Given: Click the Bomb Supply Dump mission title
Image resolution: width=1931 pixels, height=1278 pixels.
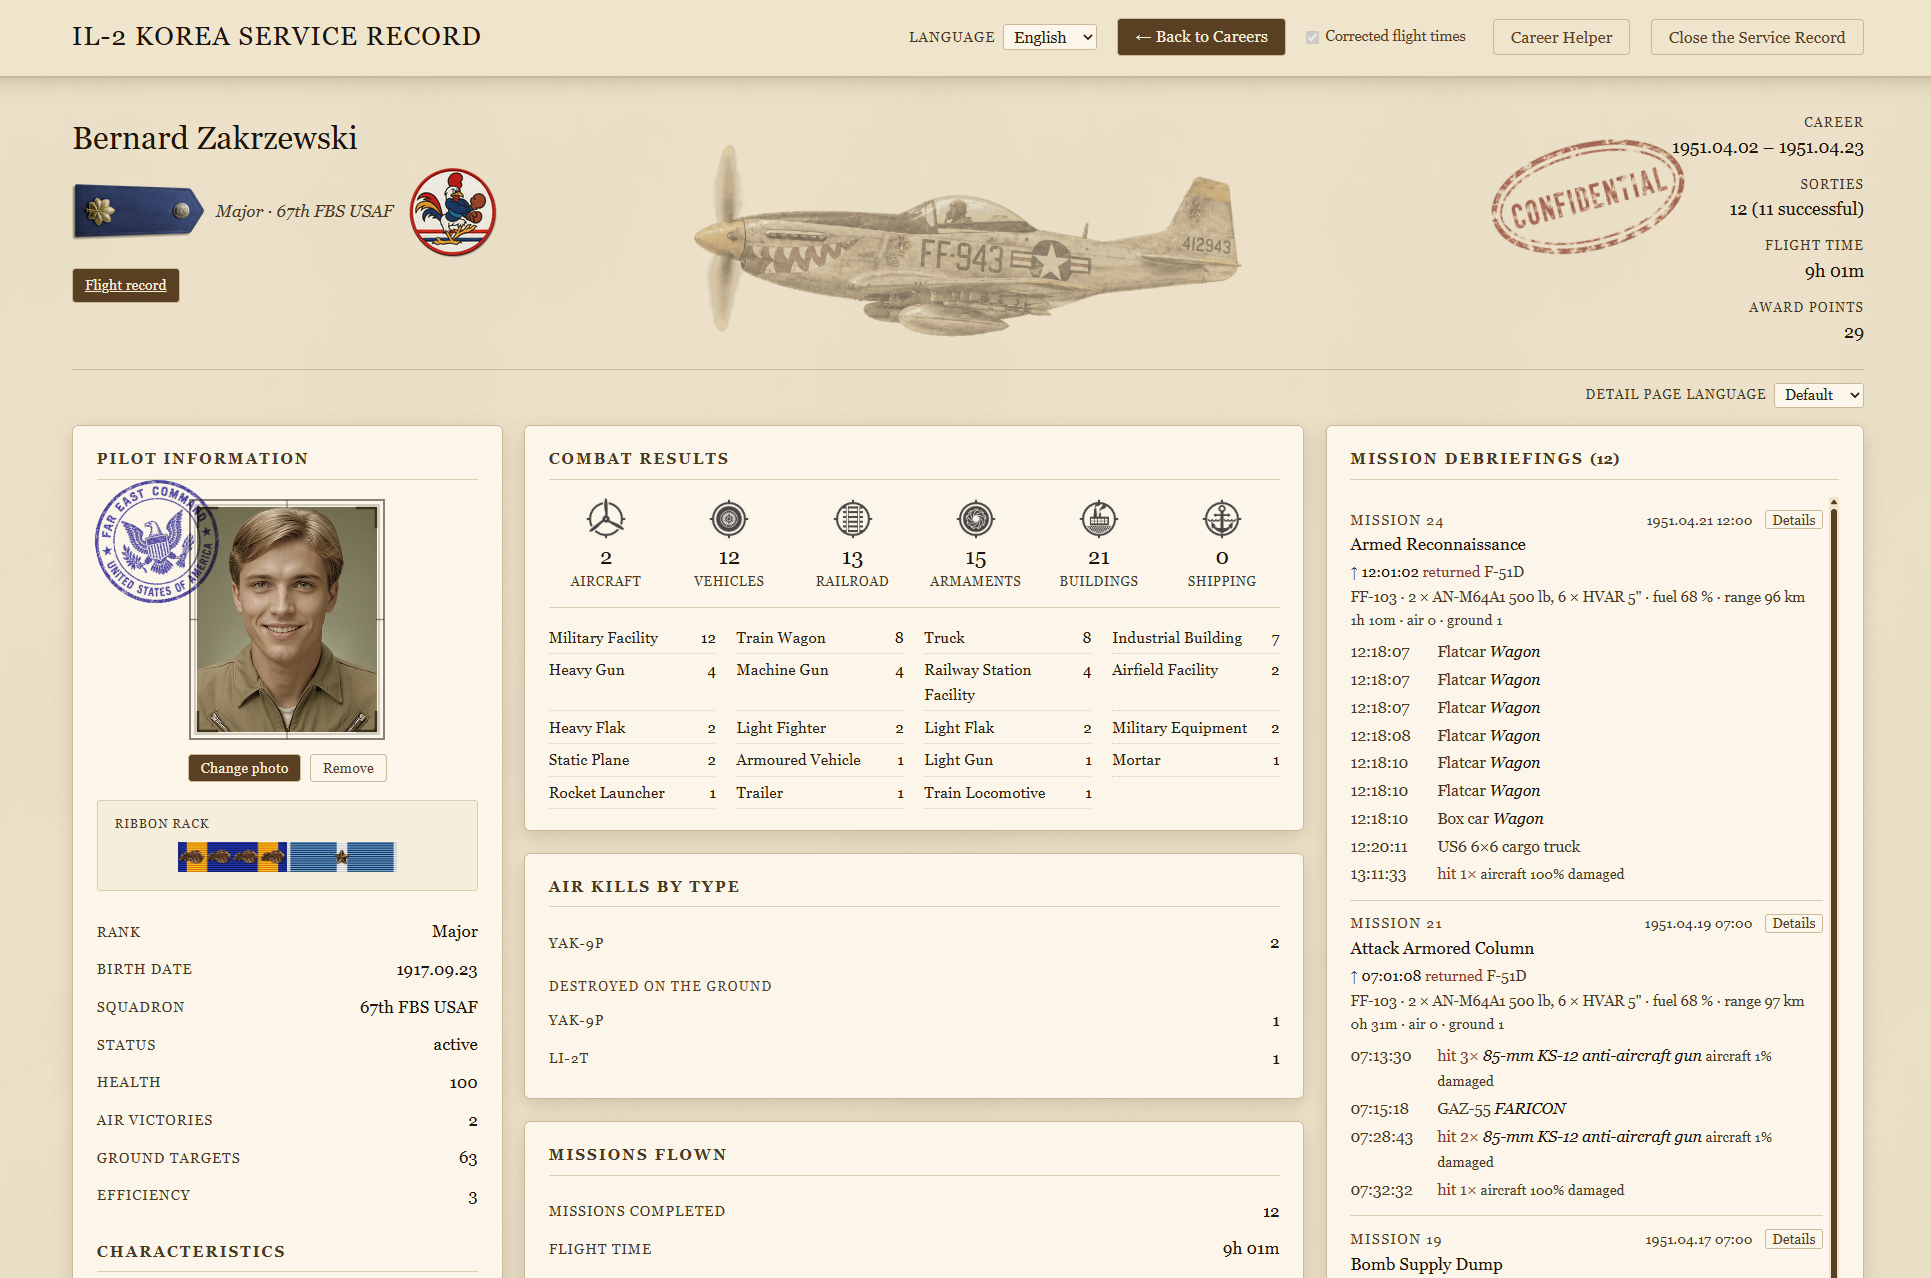Looking at the screenshot, I should pyautogui.click(x=1426, y=1264).
